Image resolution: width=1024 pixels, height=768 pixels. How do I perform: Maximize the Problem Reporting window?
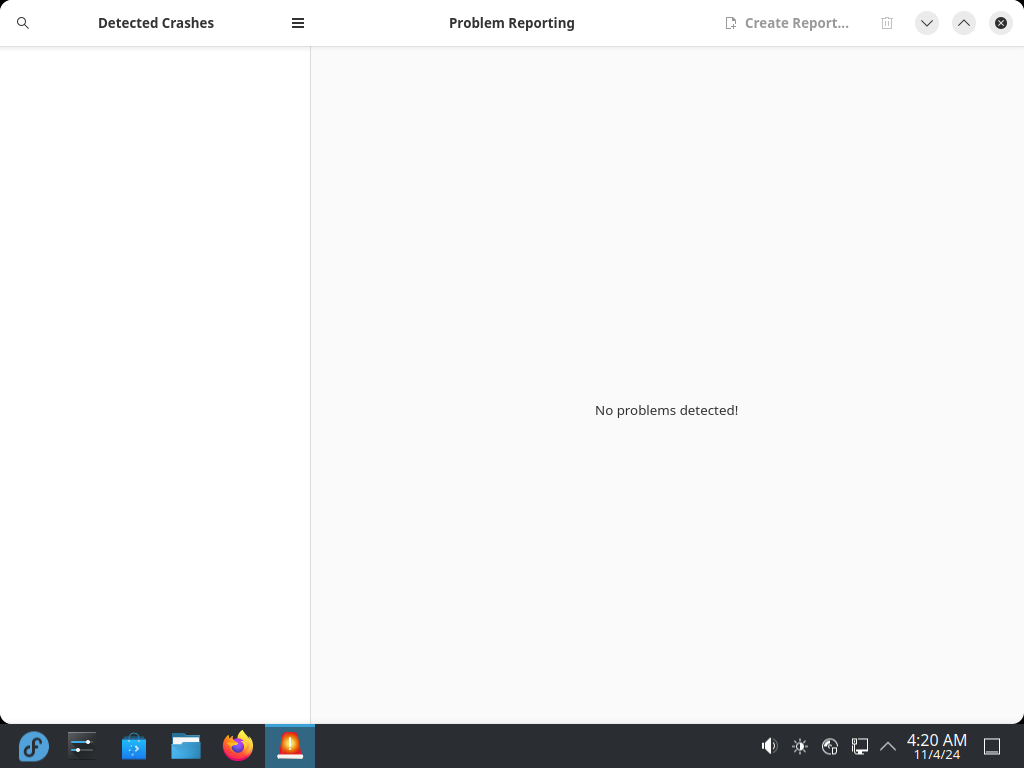[x=964, y=23]
